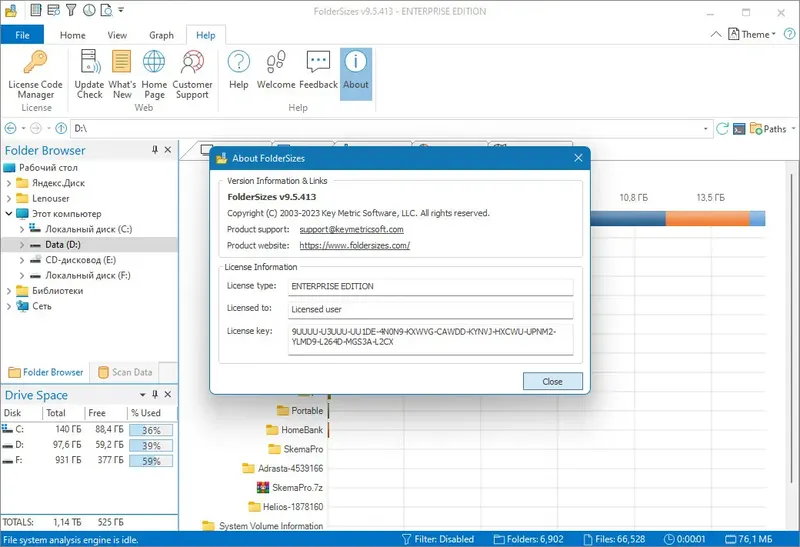Go up one folder level
Screen dimensions: 800x547
pos(61,129)
